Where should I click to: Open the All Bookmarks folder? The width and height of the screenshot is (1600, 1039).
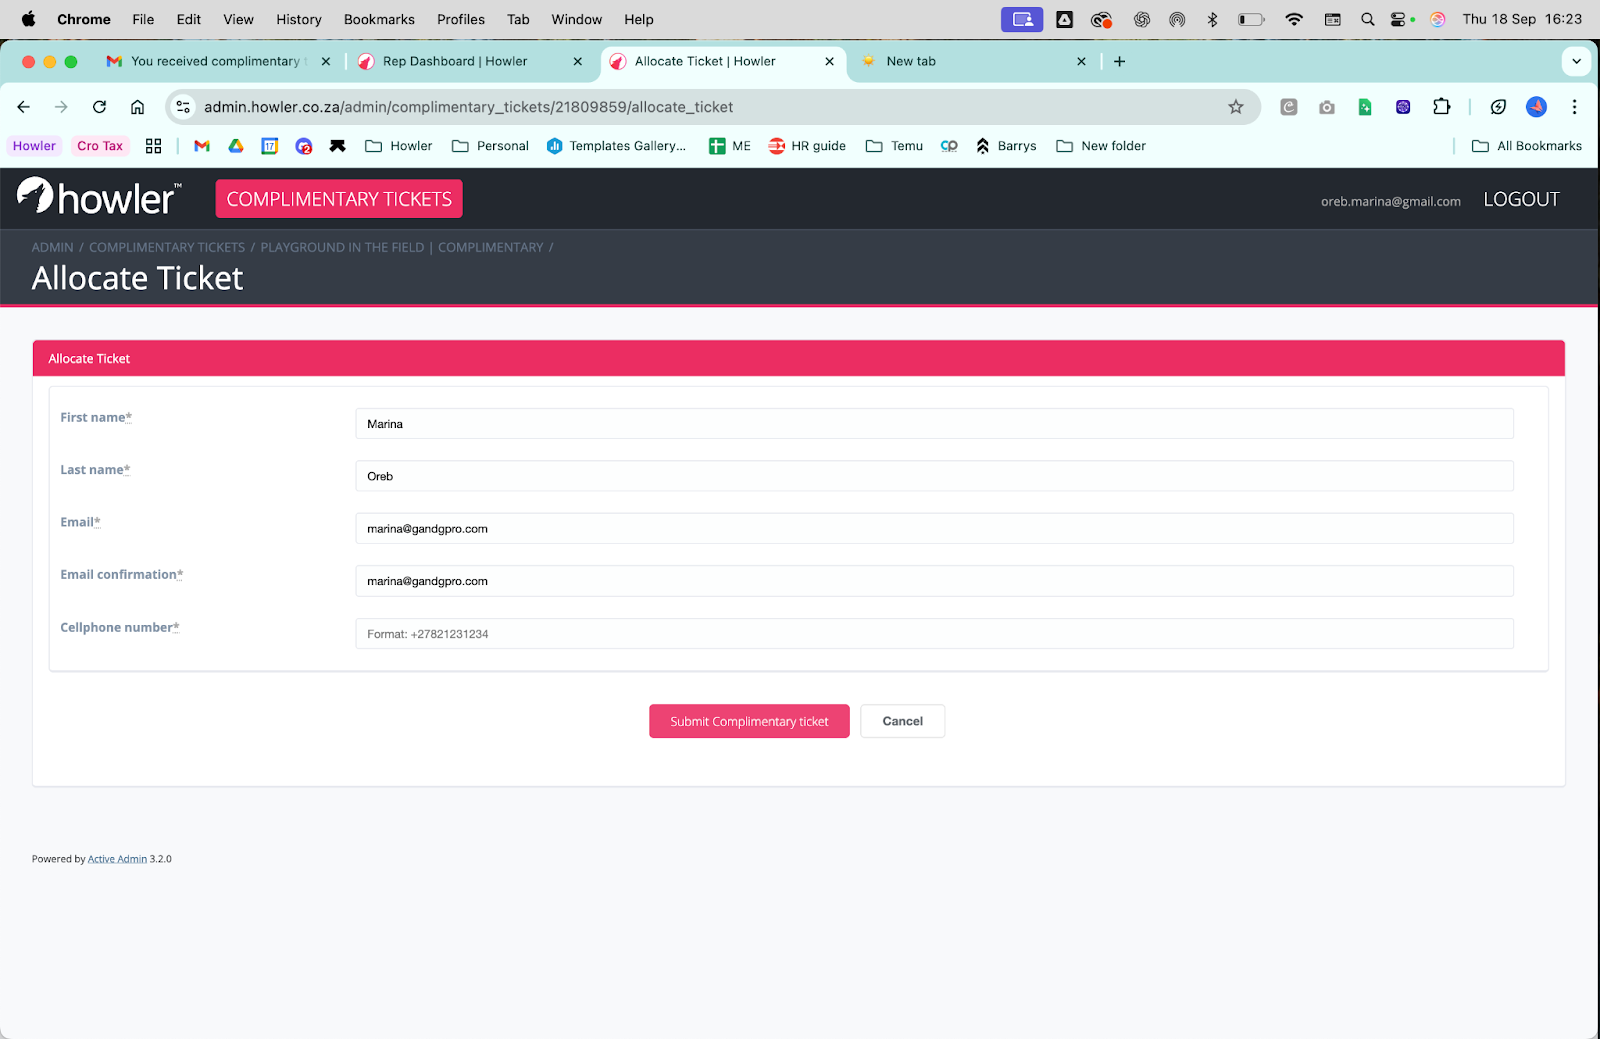point(1527,146)
